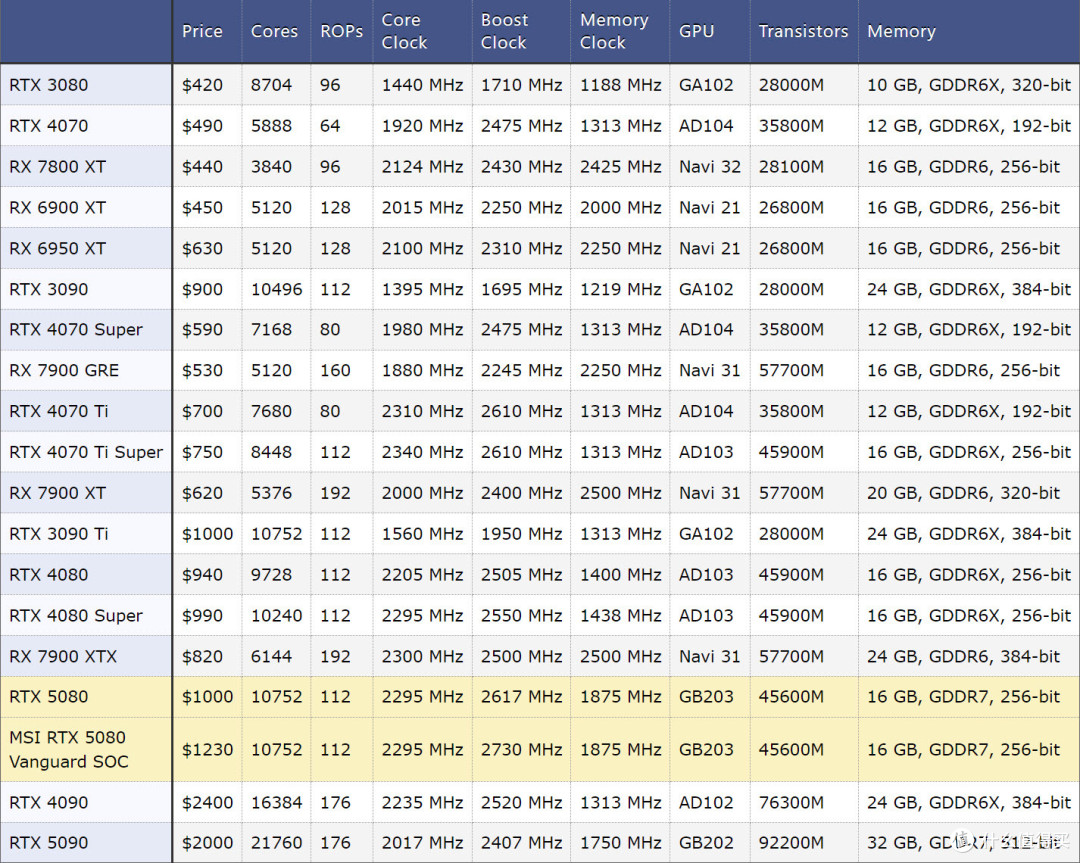Click the ROPs column header
1080x863 pixels.
tap(341, 31)
